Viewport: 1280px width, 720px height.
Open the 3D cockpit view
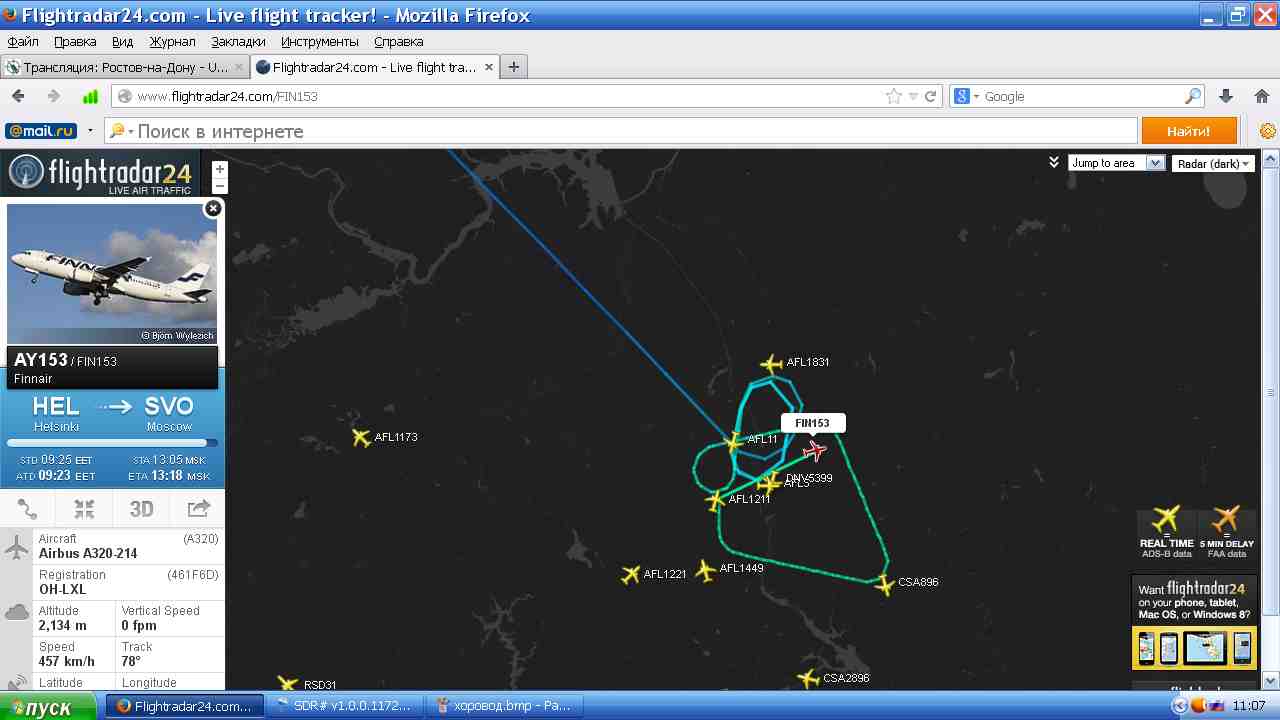click(141, 509)
